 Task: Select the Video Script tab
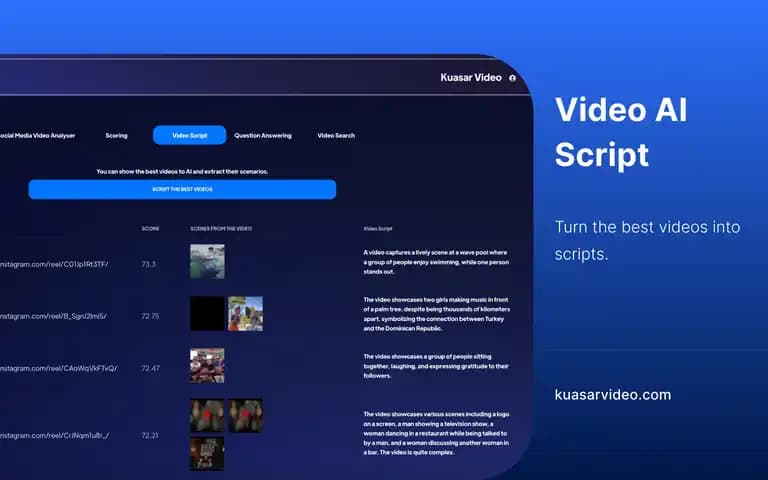(190, 135)
